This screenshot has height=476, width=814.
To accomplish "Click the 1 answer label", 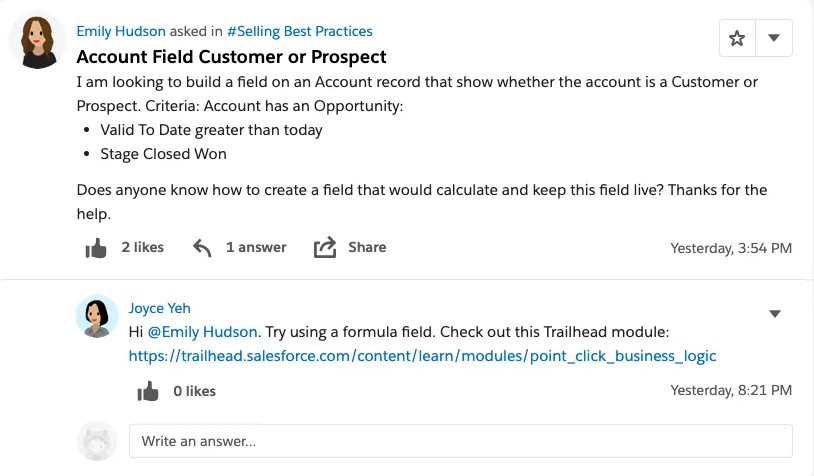I will pos(256,247).
